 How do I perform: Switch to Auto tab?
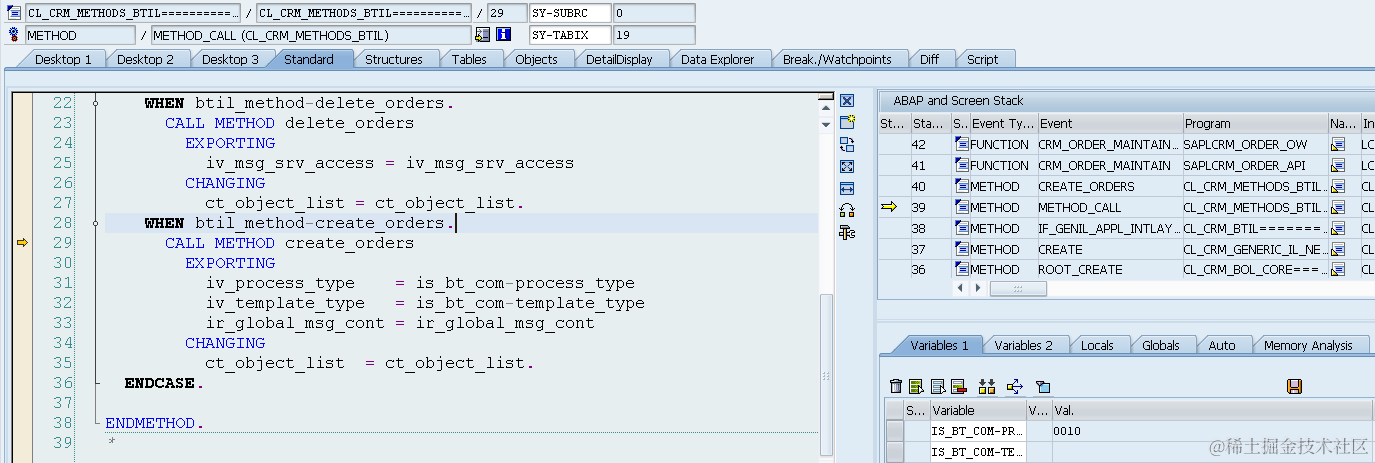[1222, 345]
